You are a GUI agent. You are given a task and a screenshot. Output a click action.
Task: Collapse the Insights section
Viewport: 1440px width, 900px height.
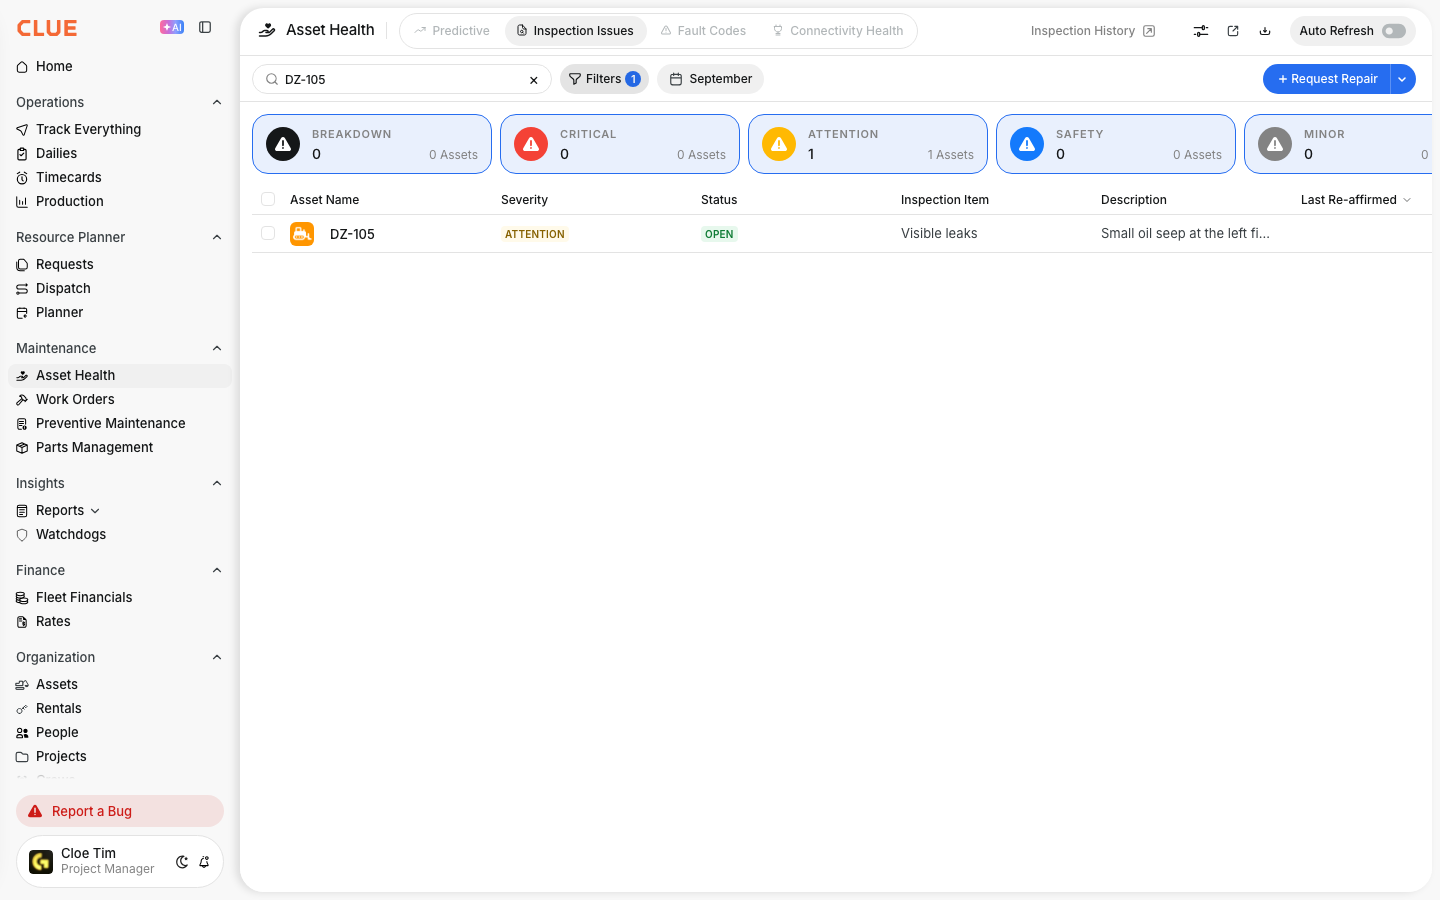click(x=217, y=483)
